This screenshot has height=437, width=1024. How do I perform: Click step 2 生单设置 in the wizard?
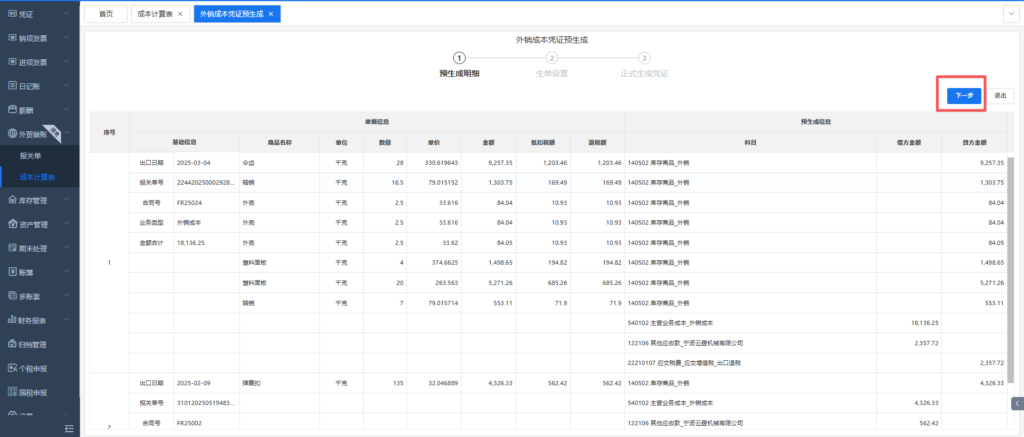551,59
